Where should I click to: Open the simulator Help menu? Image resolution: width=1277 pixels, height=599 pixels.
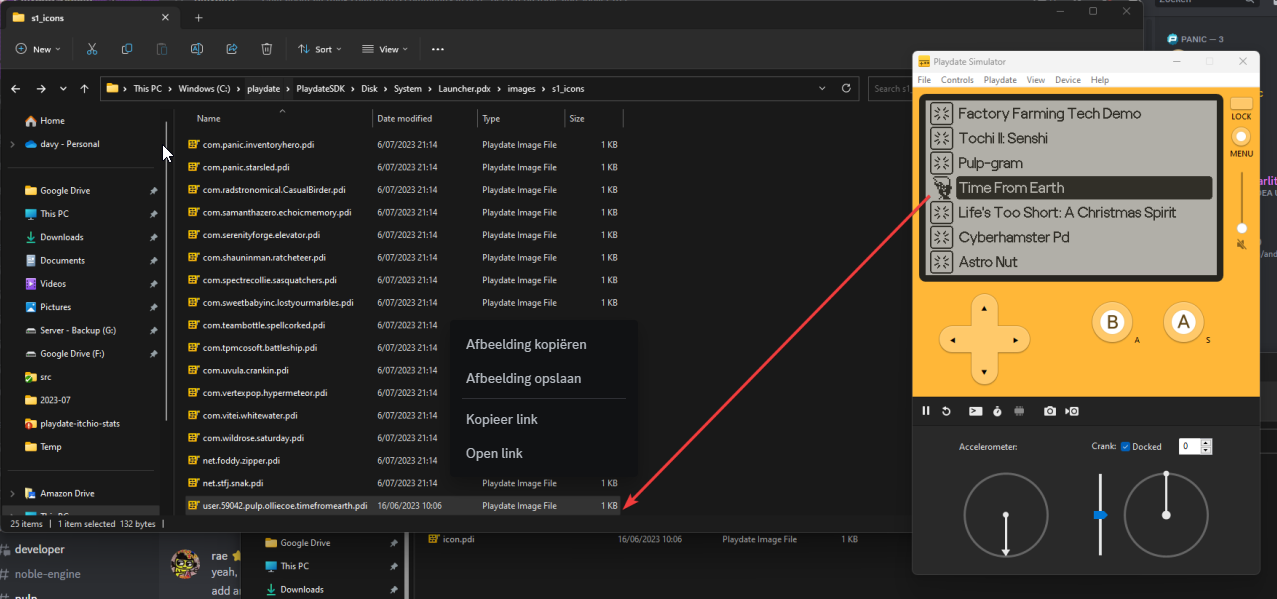(1100, 80)
